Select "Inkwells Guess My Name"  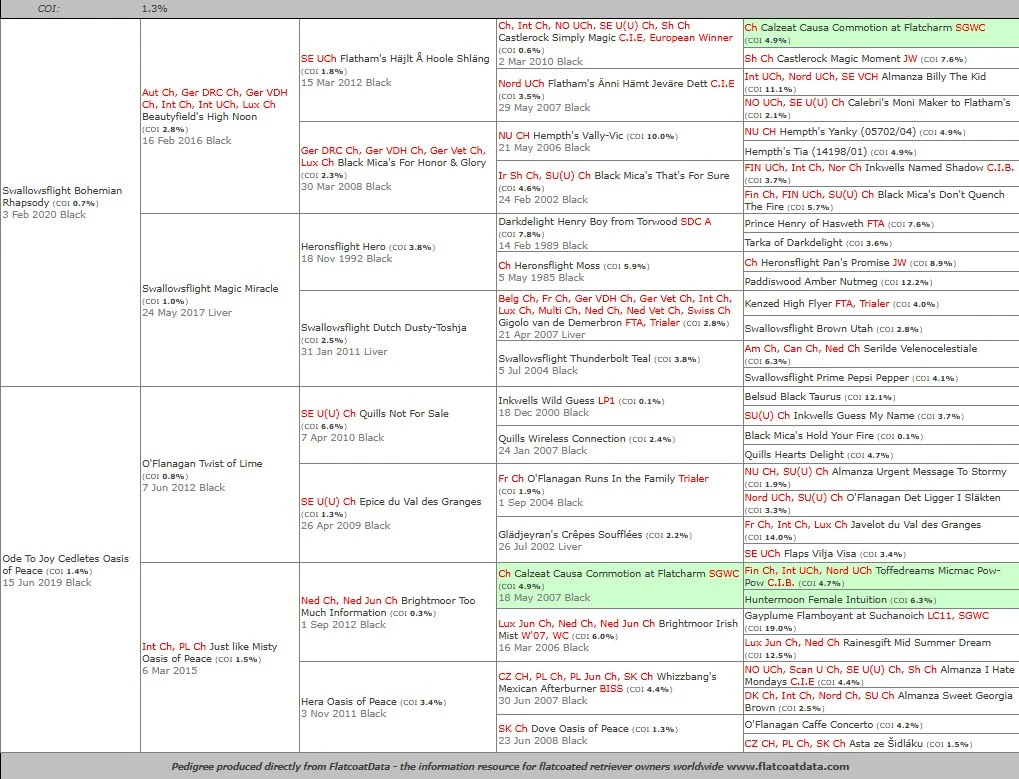pos(854,416)
